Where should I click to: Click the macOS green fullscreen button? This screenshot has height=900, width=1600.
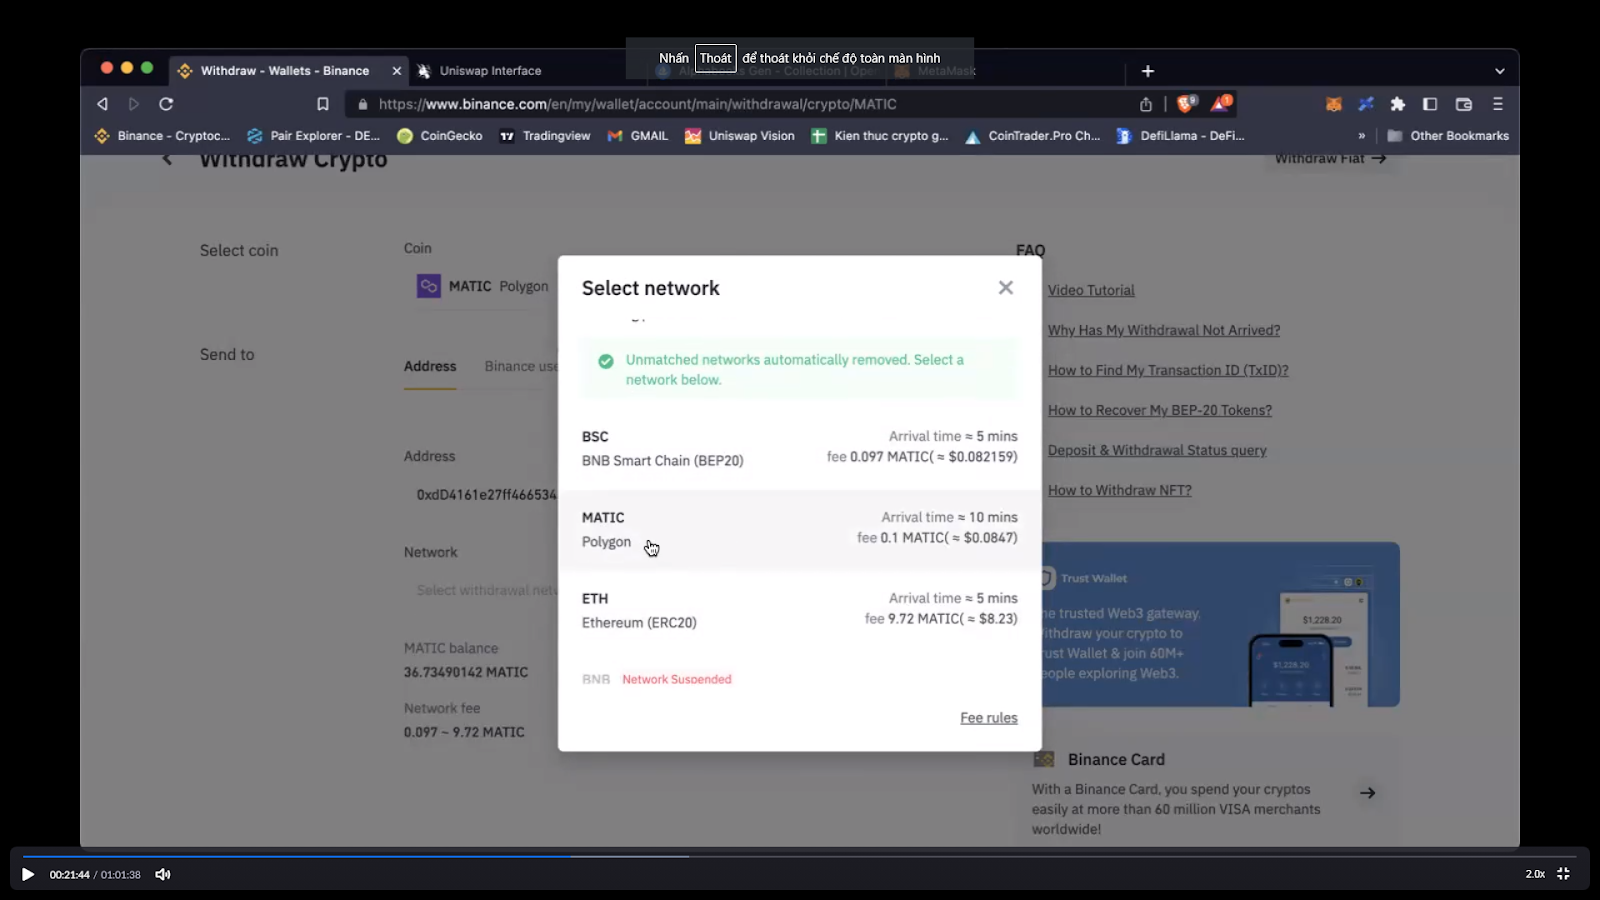147,68
